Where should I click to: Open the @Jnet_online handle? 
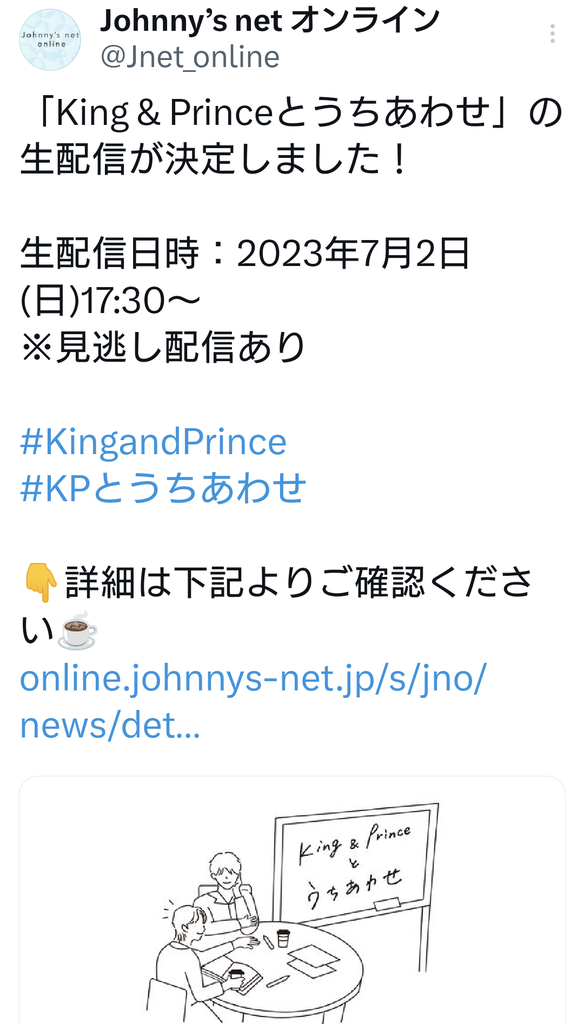click(189, 57)
